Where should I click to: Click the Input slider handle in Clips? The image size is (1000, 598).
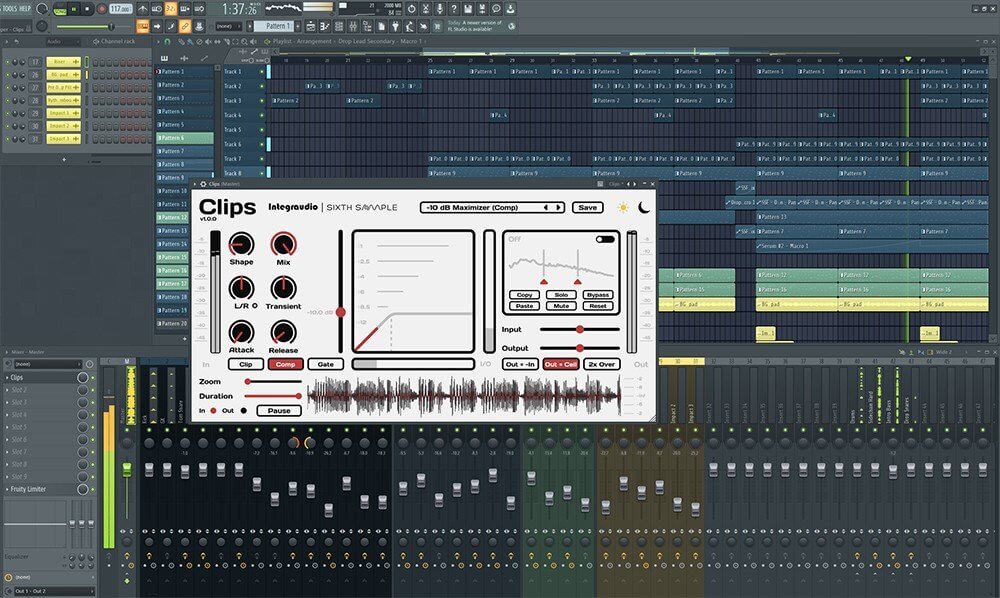tap(578, 329)
